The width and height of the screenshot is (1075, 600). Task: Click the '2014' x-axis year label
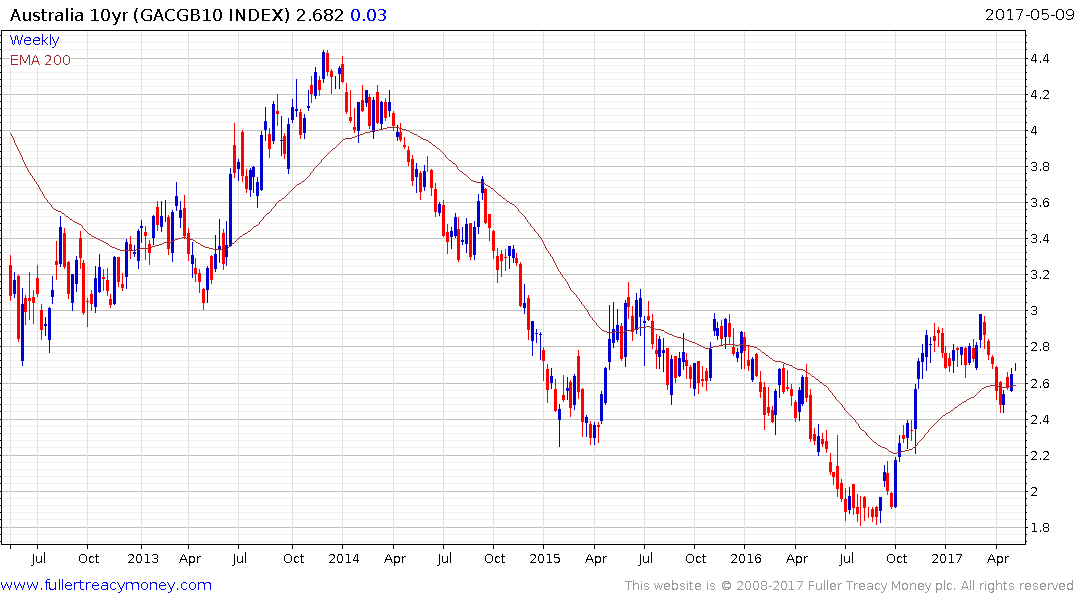[x=343, y=558]
